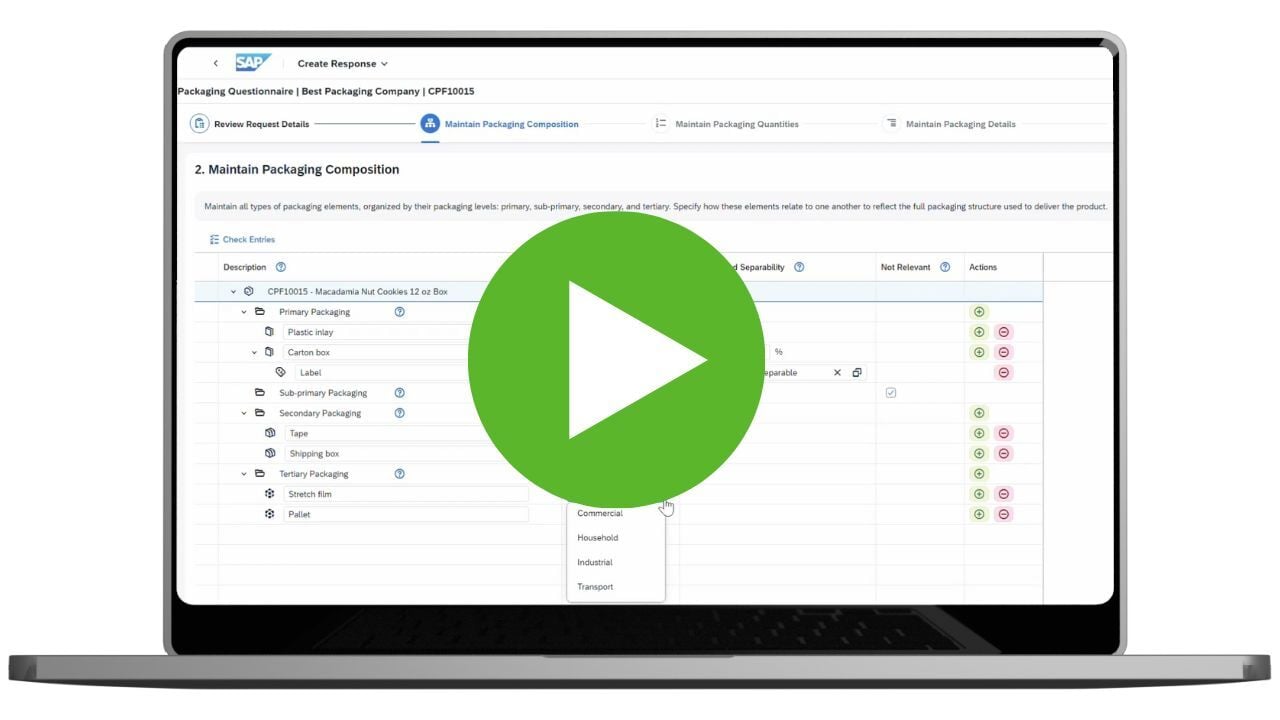Viewport: 1280px width, 720px height.
Task: Click the large green play button
Action: pyautogui.click(x=616, y=359)
